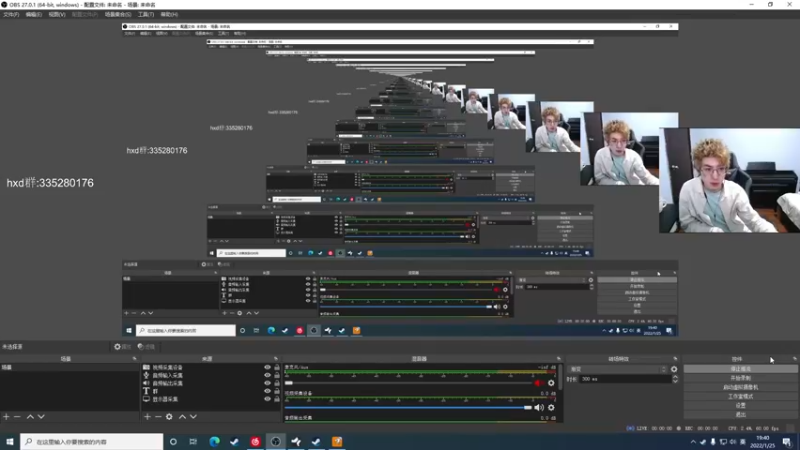Open Task View on taskbar
This screenshot has height=450, width=800.
tap(193, 441)
